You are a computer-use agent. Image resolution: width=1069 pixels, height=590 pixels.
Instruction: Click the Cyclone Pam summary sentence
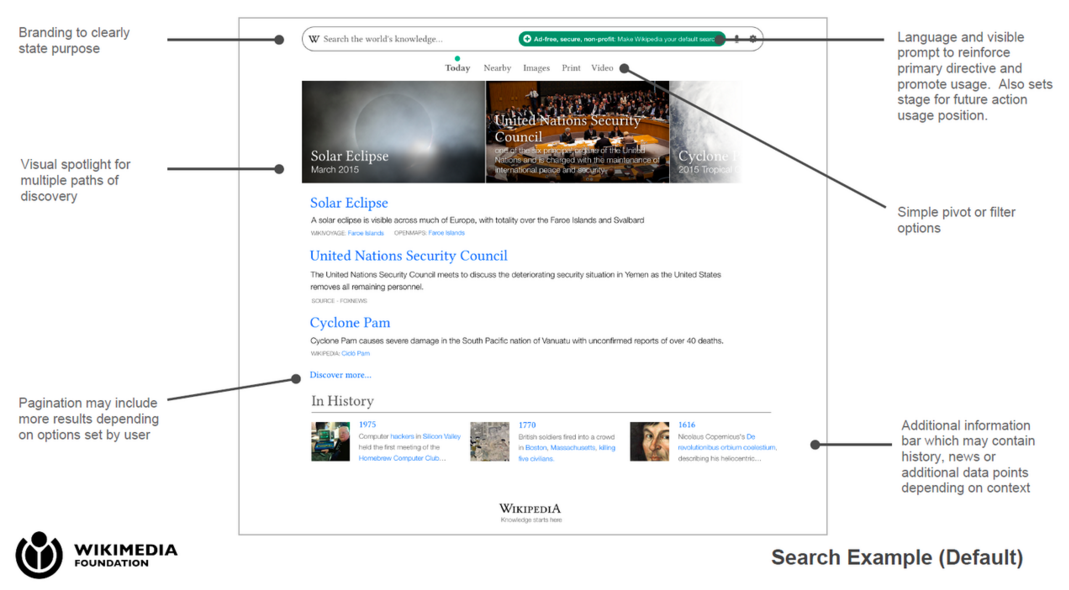[x=517, y=341]
